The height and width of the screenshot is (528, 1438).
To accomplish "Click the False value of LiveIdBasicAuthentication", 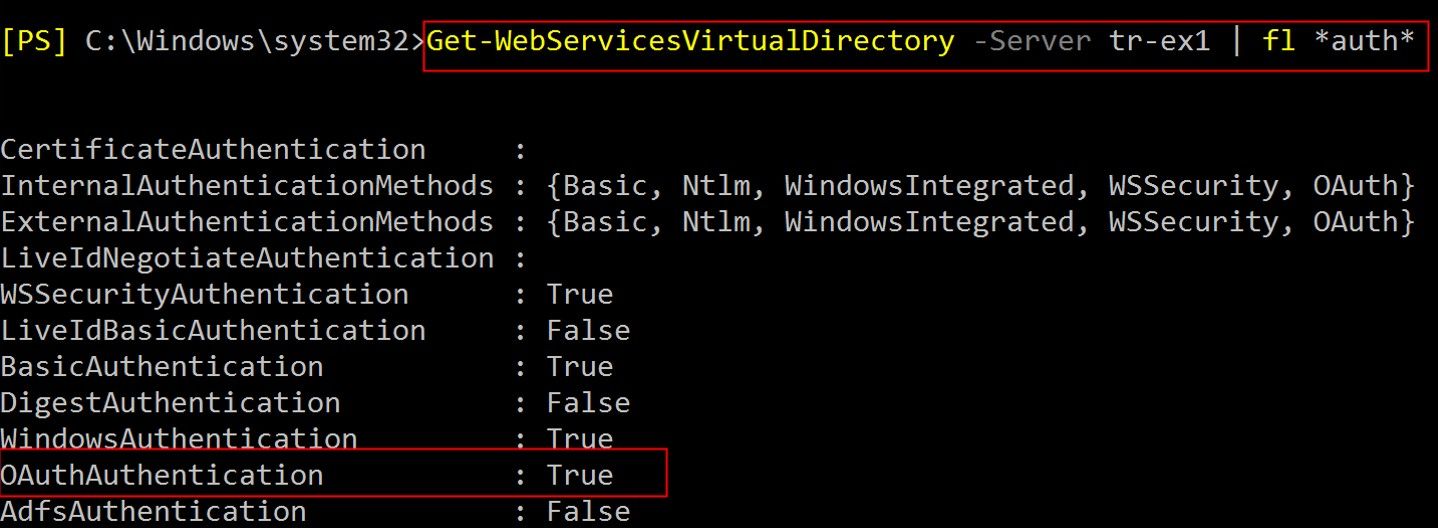I will pyautogui.click(x=588, y=330).
